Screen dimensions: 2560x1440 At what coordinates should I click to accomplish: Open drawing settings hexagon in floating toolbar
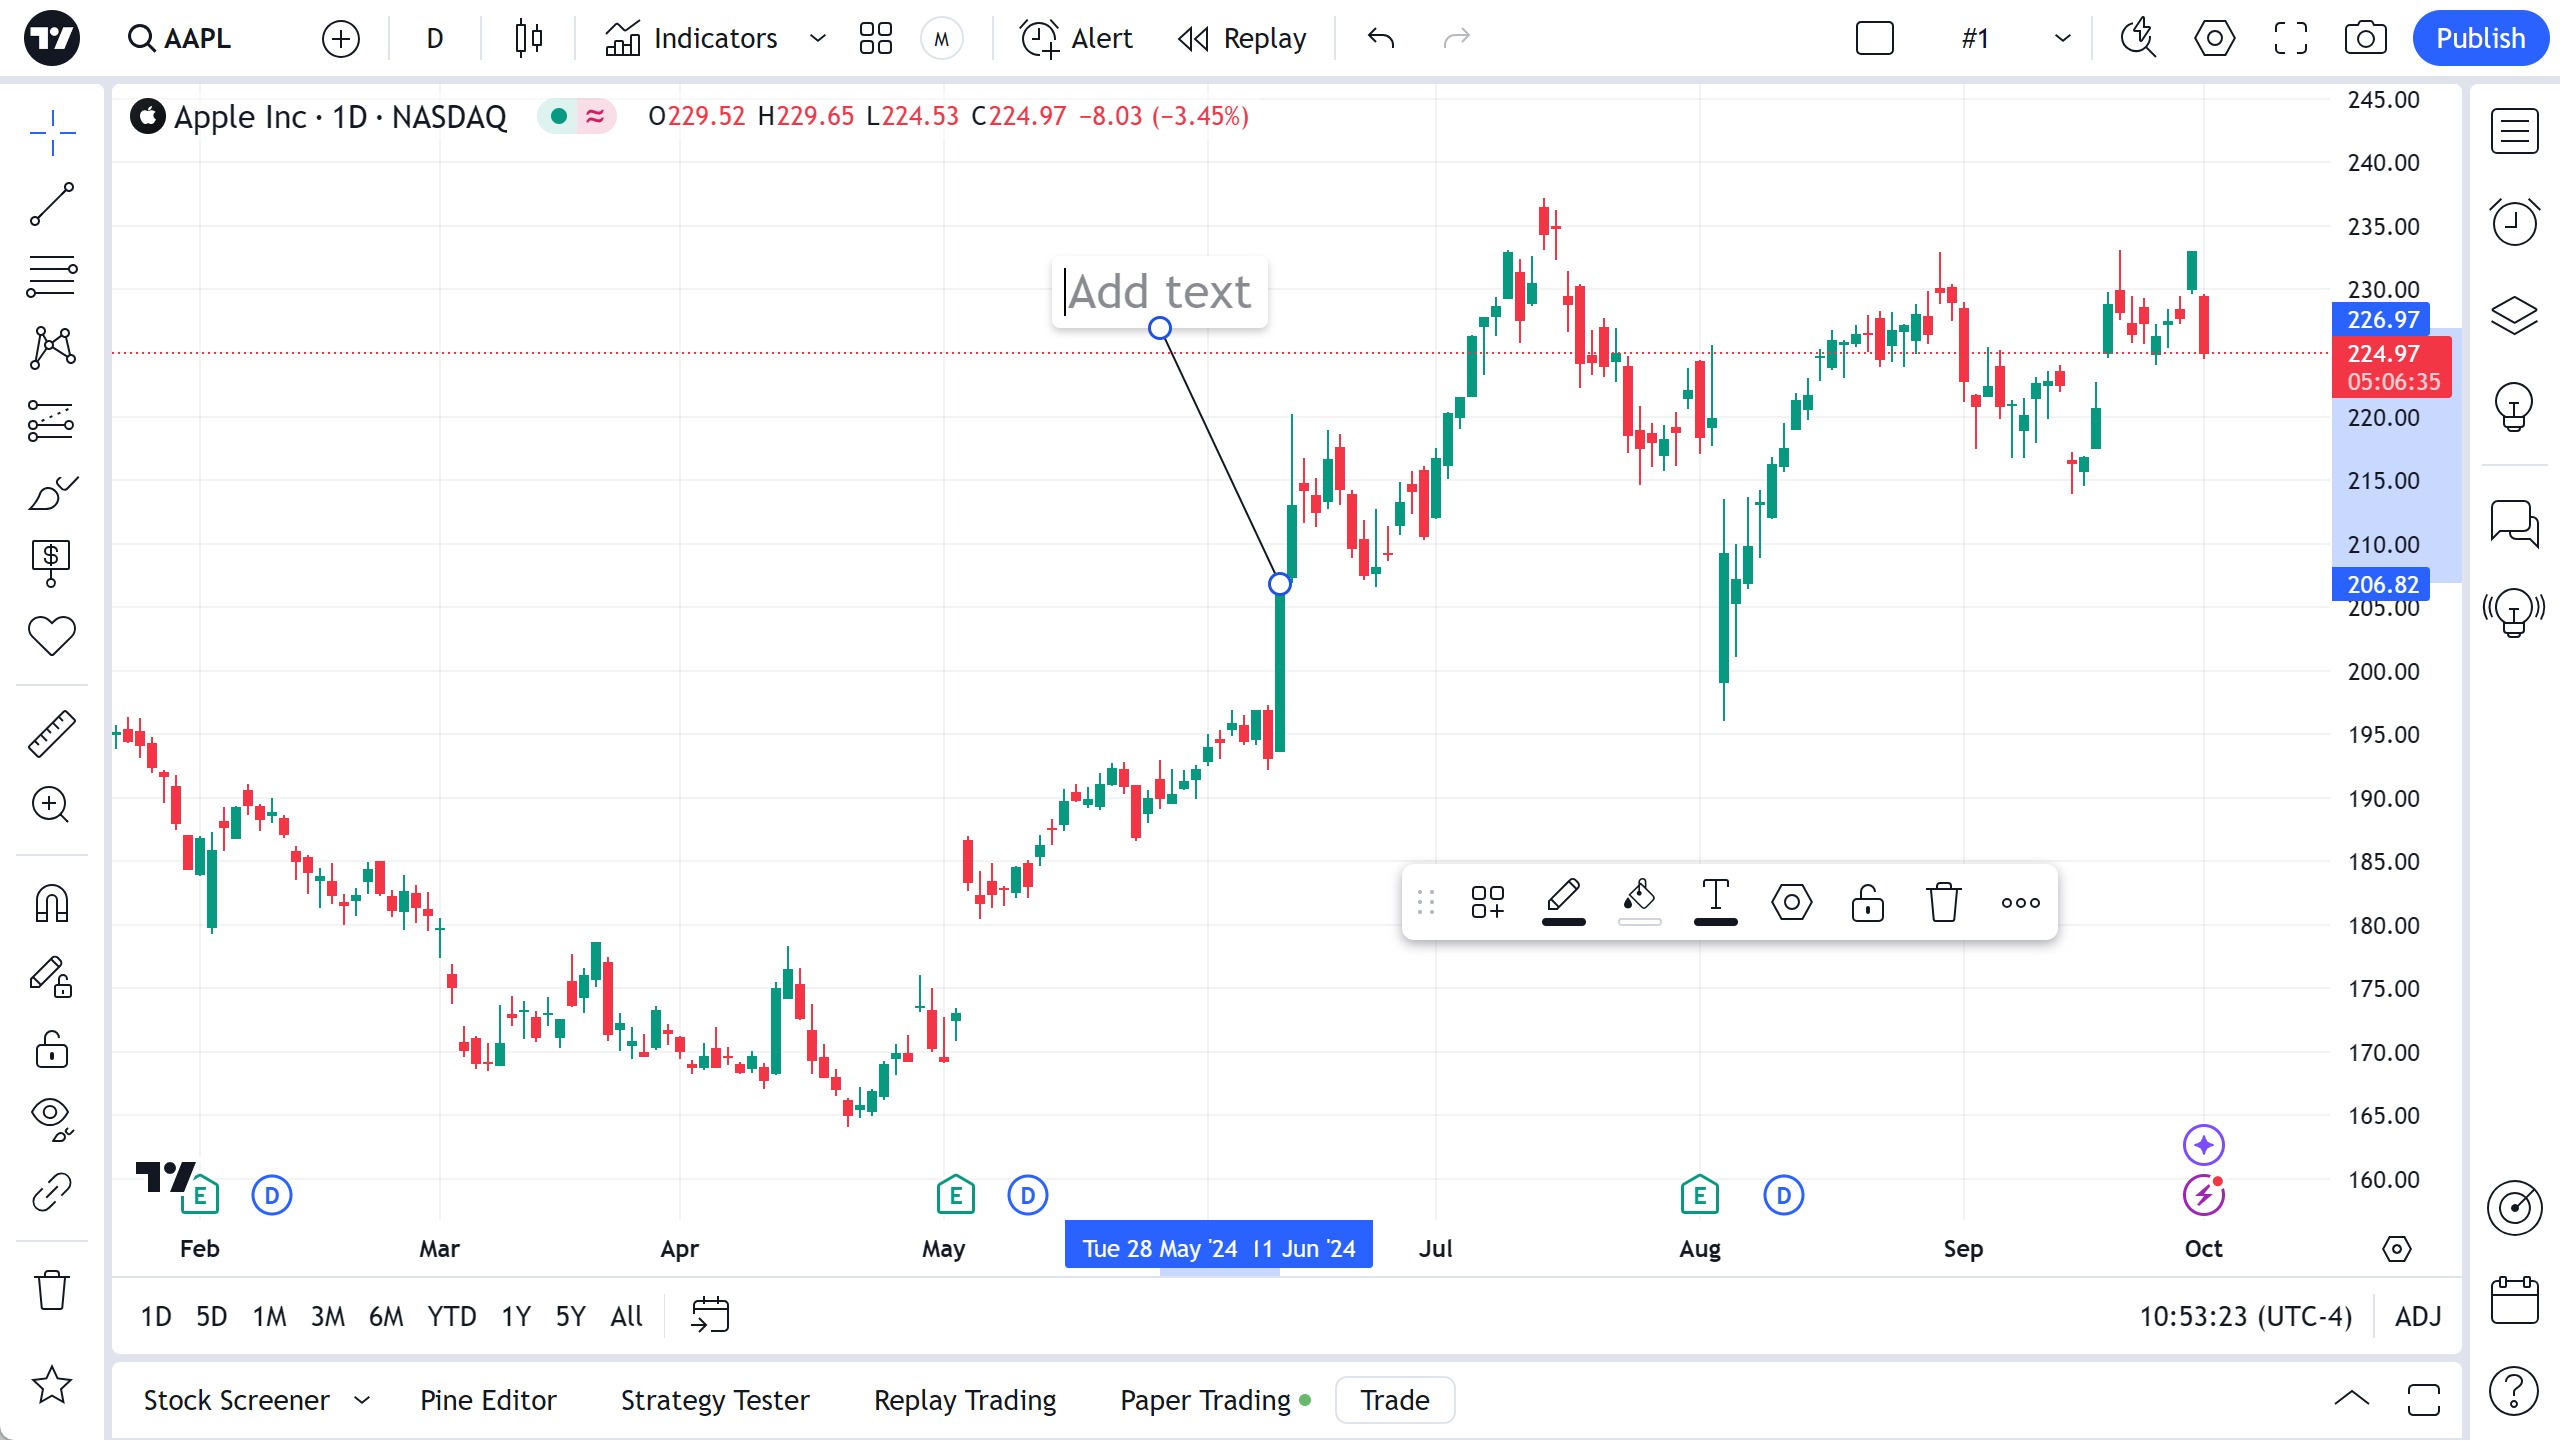1791,902
